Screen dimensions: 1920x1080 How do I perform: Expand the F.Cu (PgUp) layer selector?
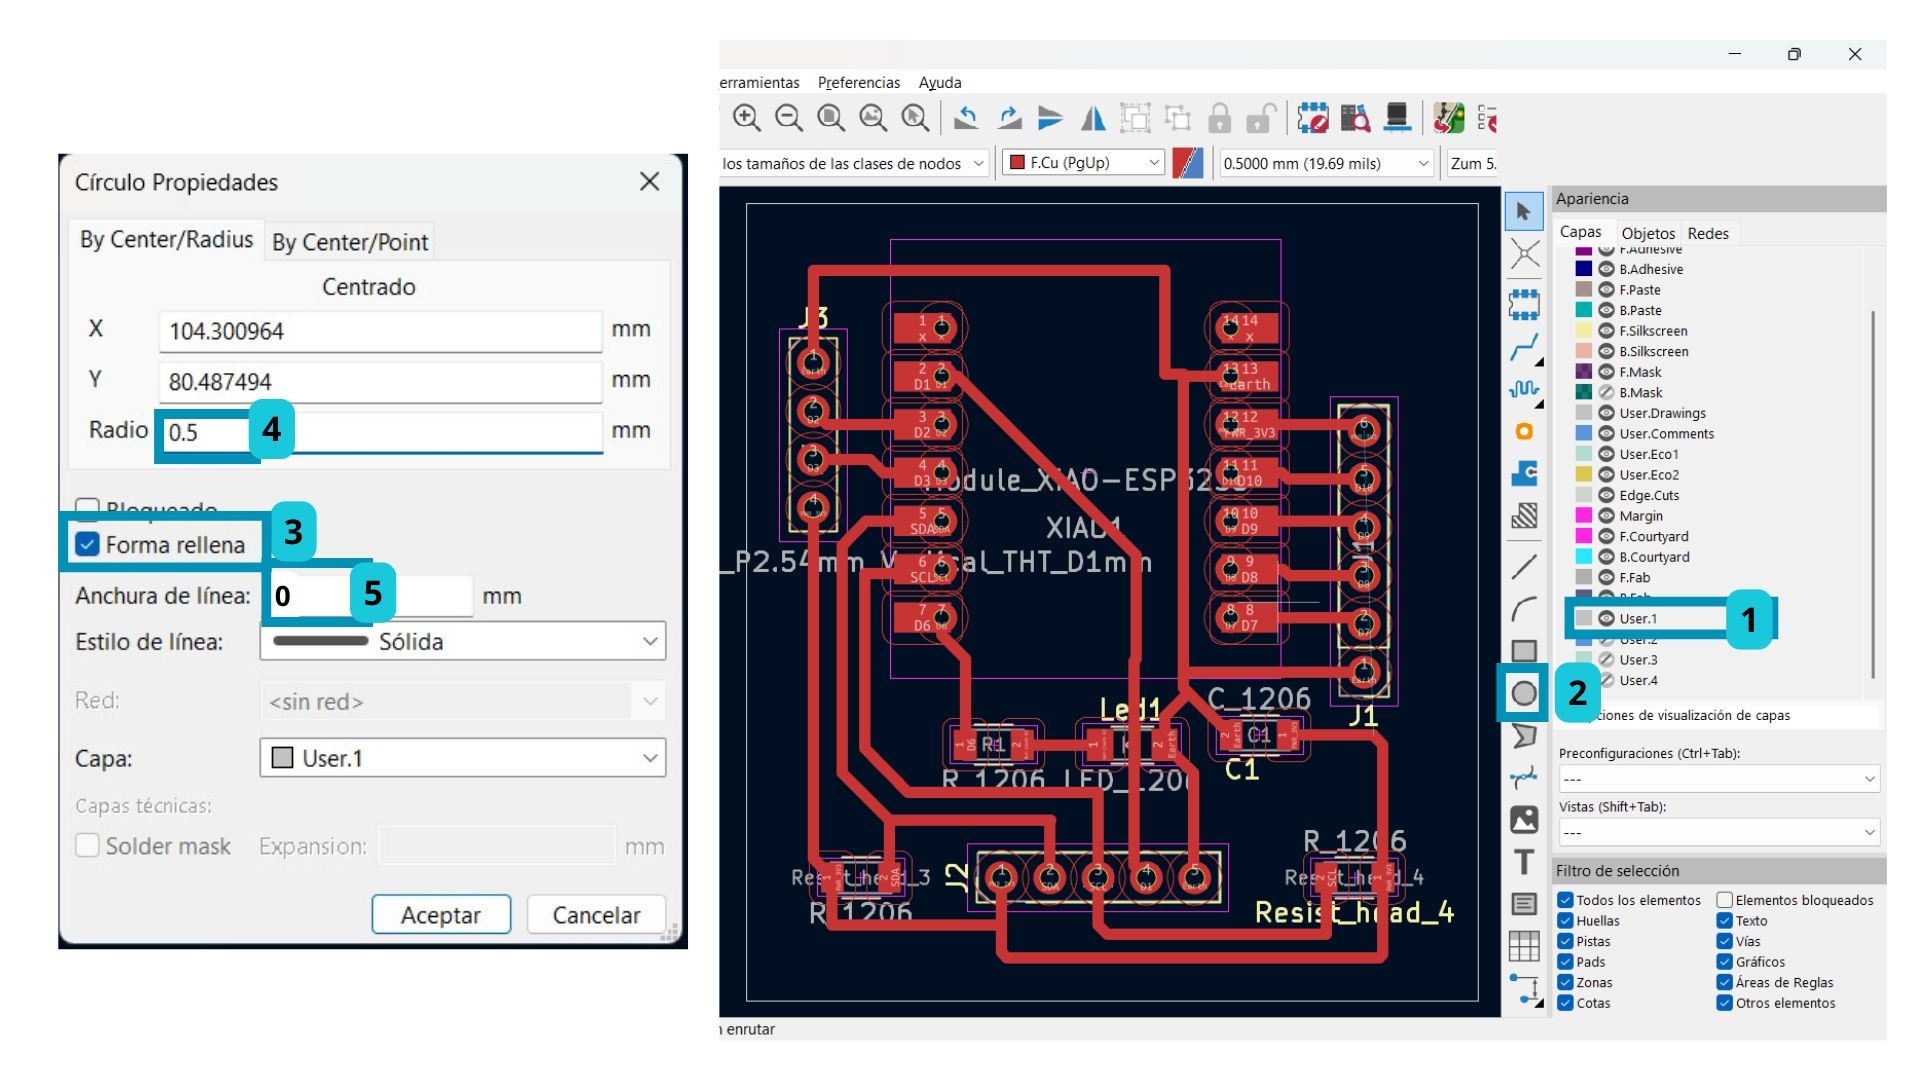point(1084,162)
